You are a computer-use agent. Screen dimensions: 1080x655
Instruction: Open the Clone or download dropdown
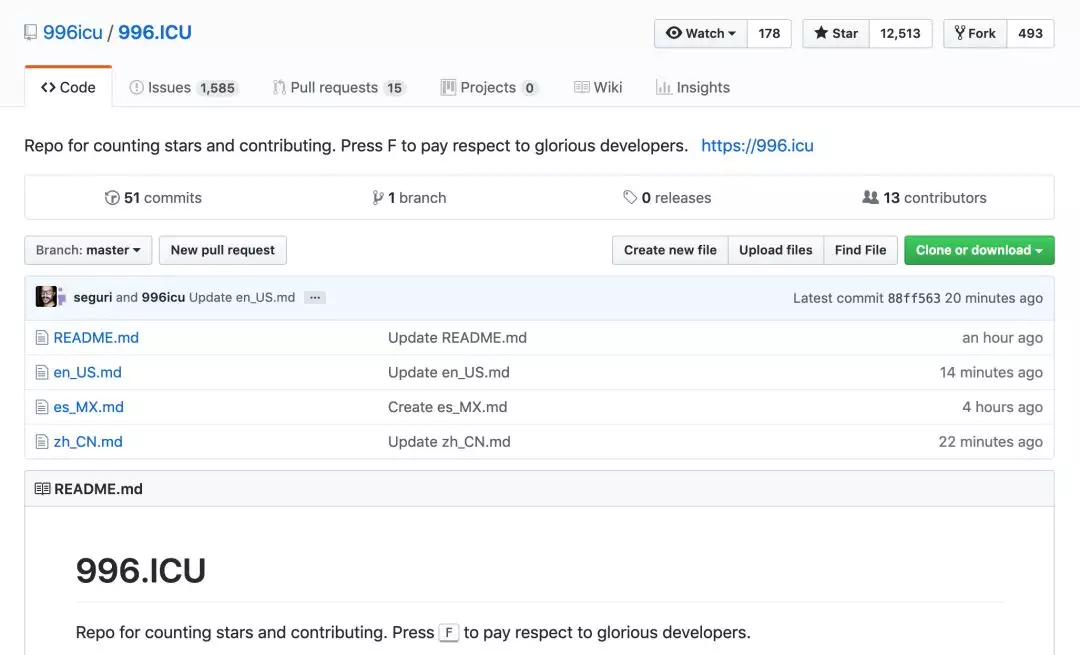click(979, 250)
